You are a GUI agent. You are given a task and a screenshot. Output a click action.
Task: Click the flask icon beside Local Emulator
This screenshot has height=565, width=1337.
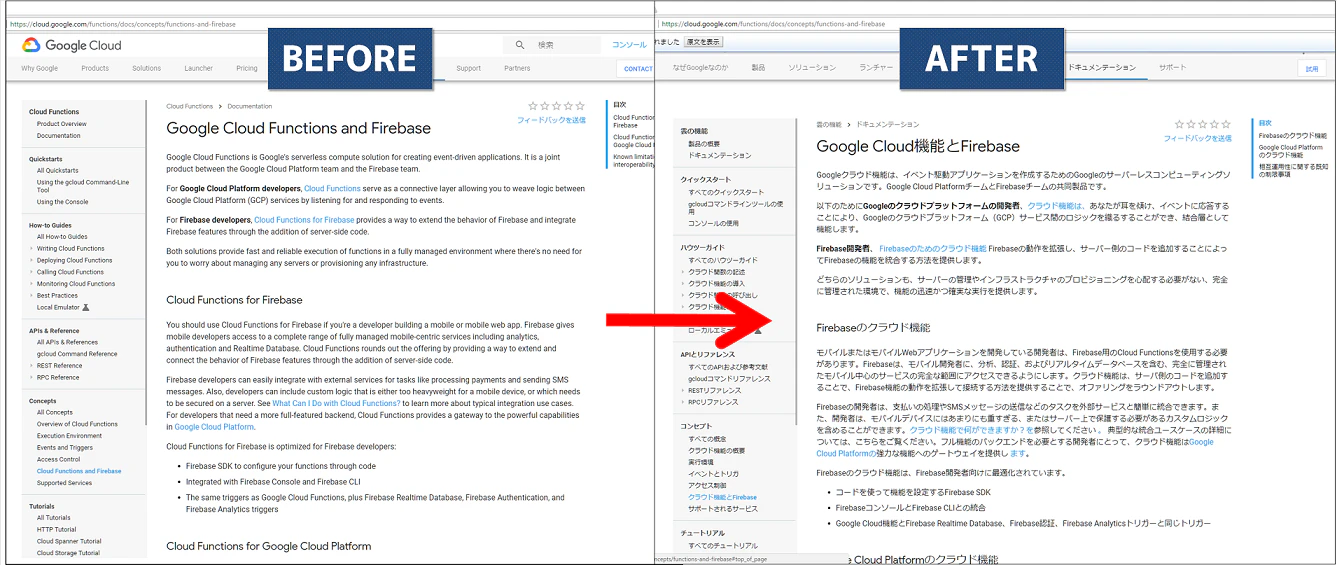(87, 307)
